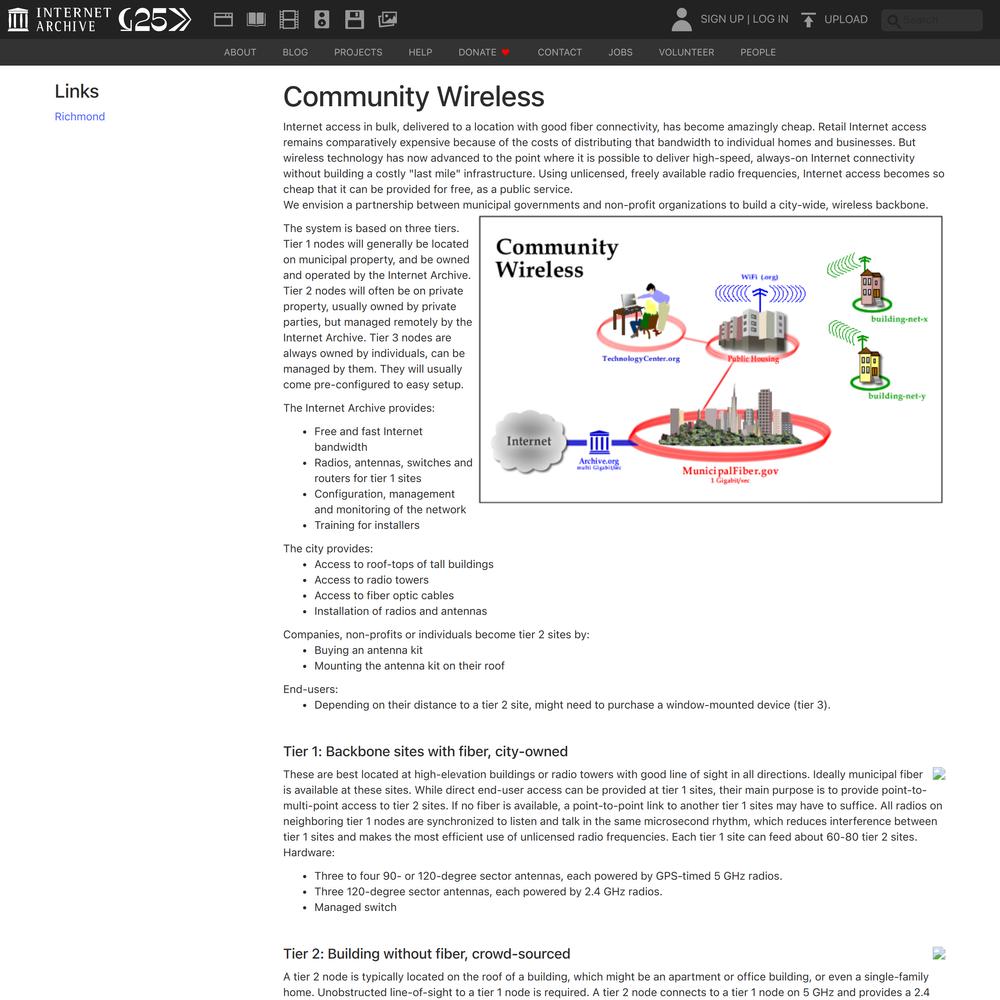Click 'Three 120-degree sector antennas' bullet
The width and height of the screenshot is (1000, 1000).
(488, 892)
